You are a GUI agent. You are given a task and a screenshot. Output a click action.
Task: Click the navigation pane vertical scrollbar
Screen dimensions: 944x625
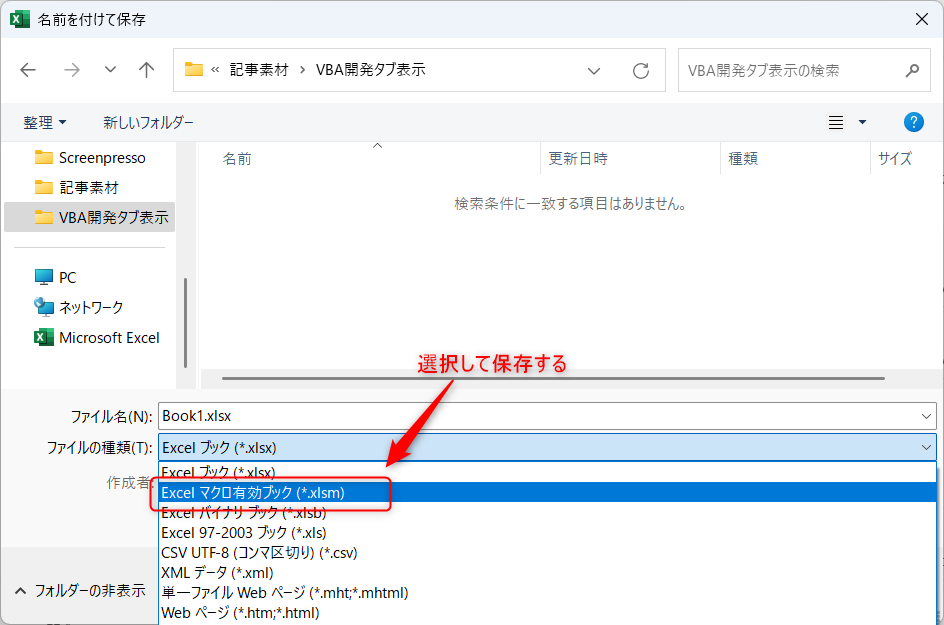[x=185, y=323]
